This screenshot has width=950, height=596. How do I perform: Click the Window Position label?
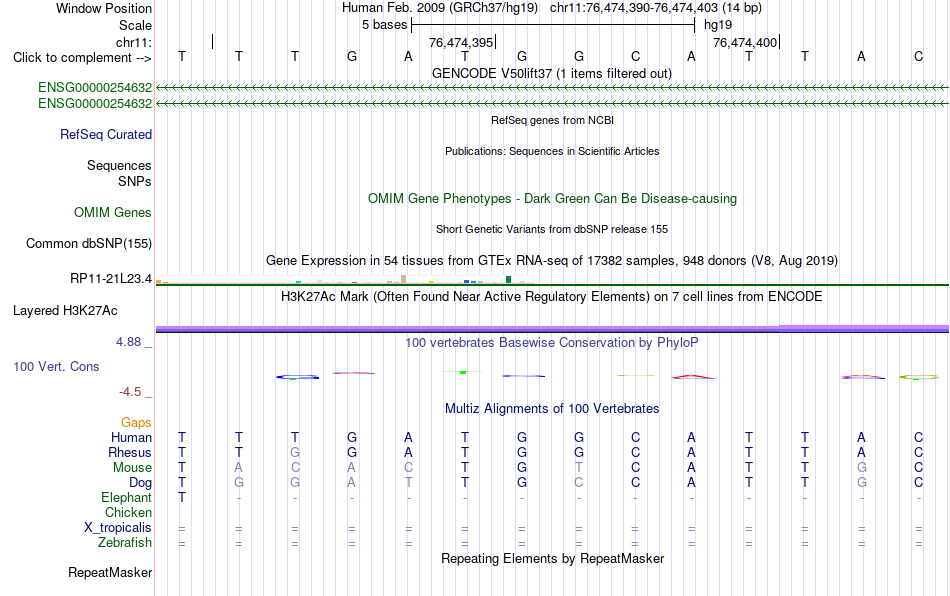[104, 8]
